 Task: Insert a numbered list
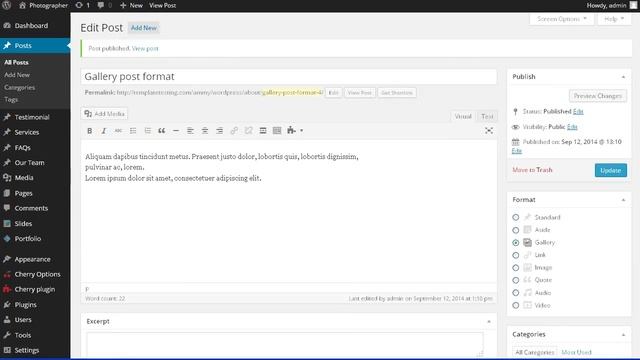[148, 131]
